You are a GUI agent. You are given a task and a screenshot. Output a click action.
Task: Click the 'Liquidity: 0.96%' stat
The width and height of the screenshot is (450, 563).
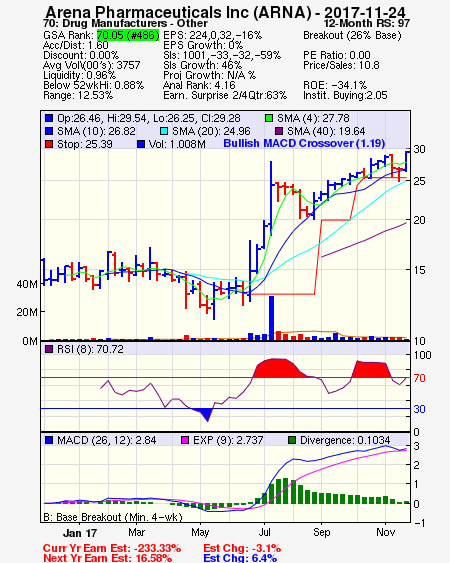pyautogui.click(x=79, y=75)
